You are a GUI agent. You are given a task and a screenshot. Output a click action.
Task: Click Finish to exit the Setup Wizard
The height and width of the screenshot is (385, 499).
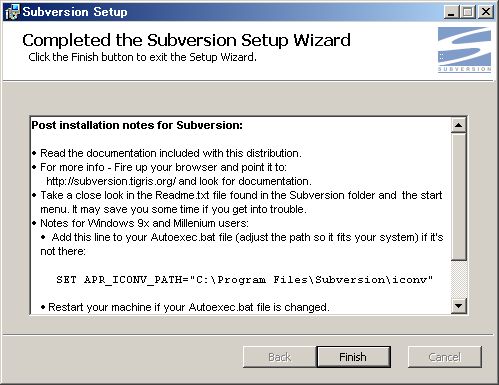[353, 357]
